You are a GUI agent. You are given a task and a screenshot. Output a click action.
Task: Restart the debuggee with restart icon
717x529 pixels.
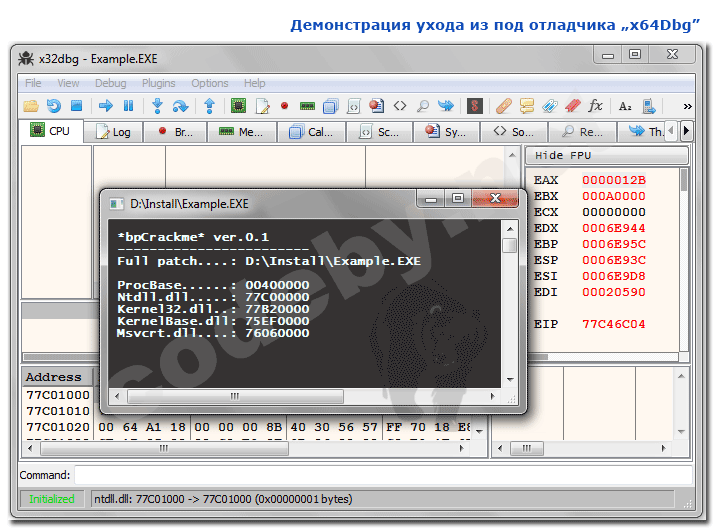click(x=53, y=105)
